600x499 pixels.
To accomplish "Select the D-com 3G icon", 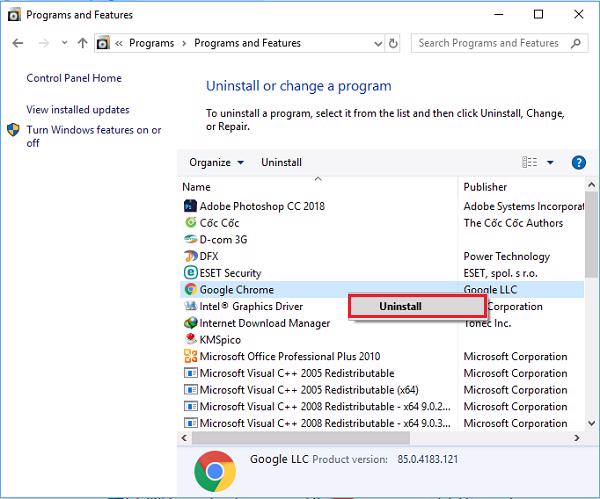I will (190, 239).
